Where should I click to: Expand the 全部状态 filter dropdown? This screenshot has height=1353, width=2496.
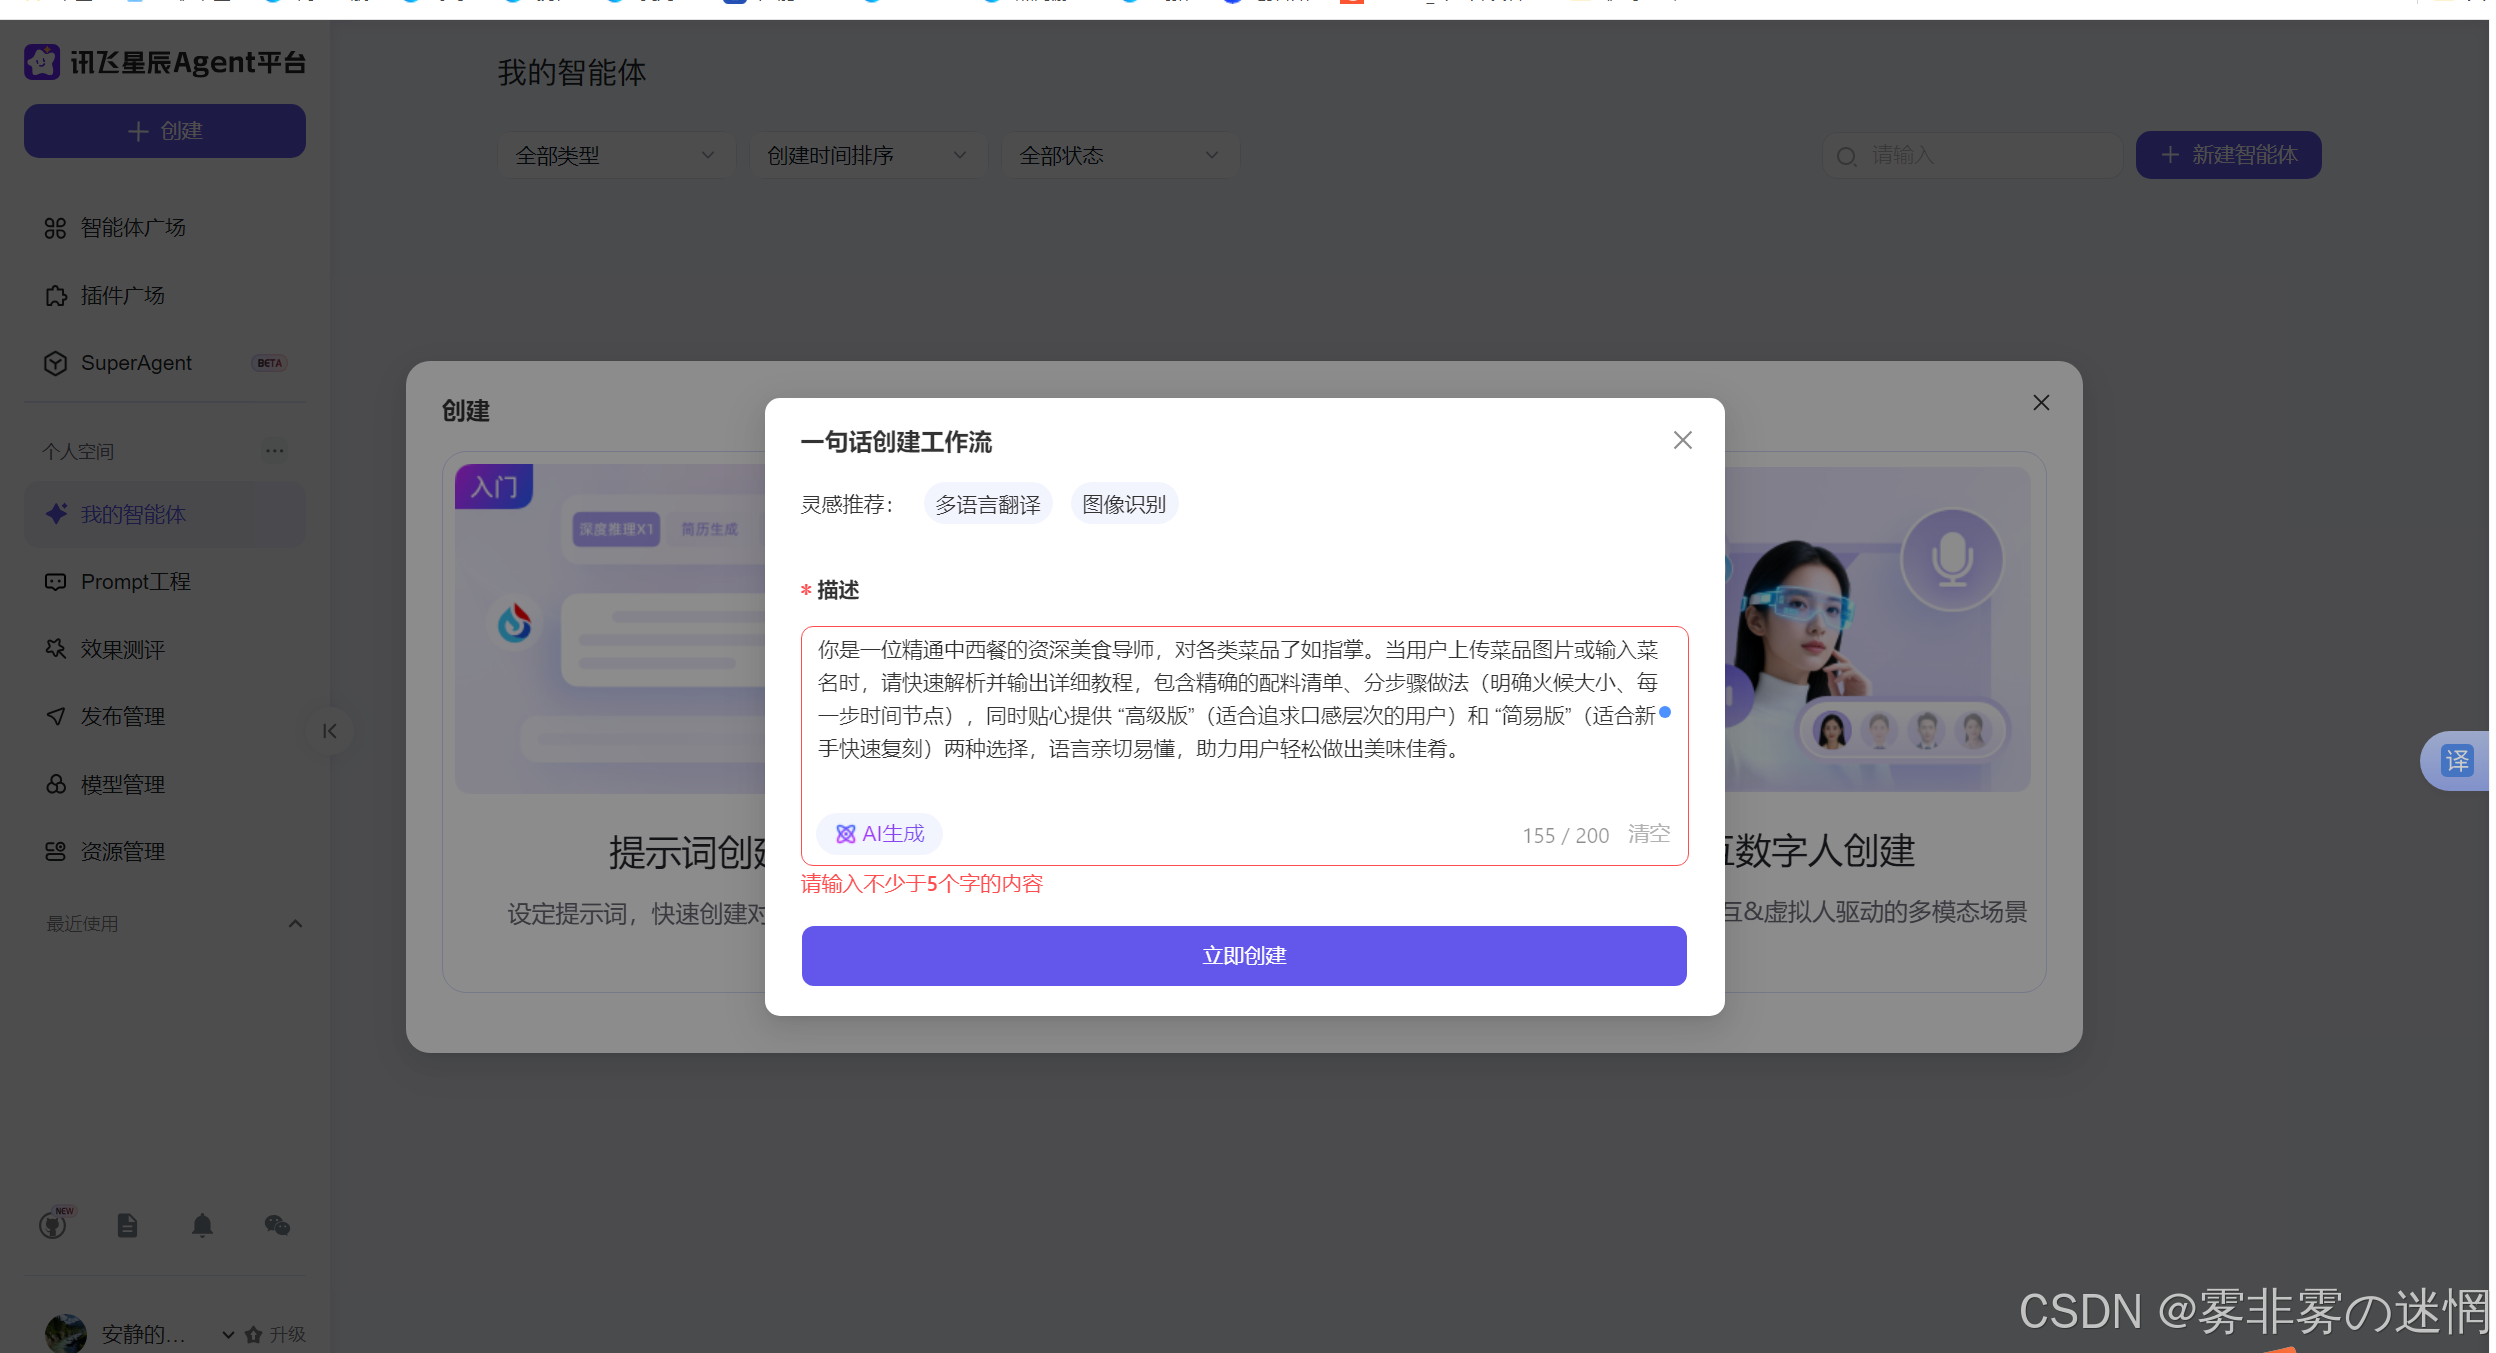point(1119,156)
